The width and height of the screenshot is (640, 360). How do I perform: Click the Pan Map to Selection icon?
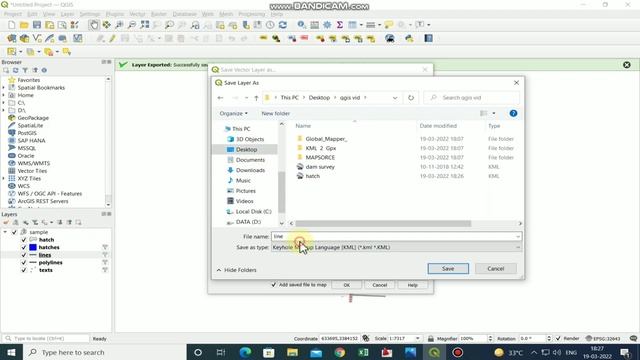click(107, 25)
